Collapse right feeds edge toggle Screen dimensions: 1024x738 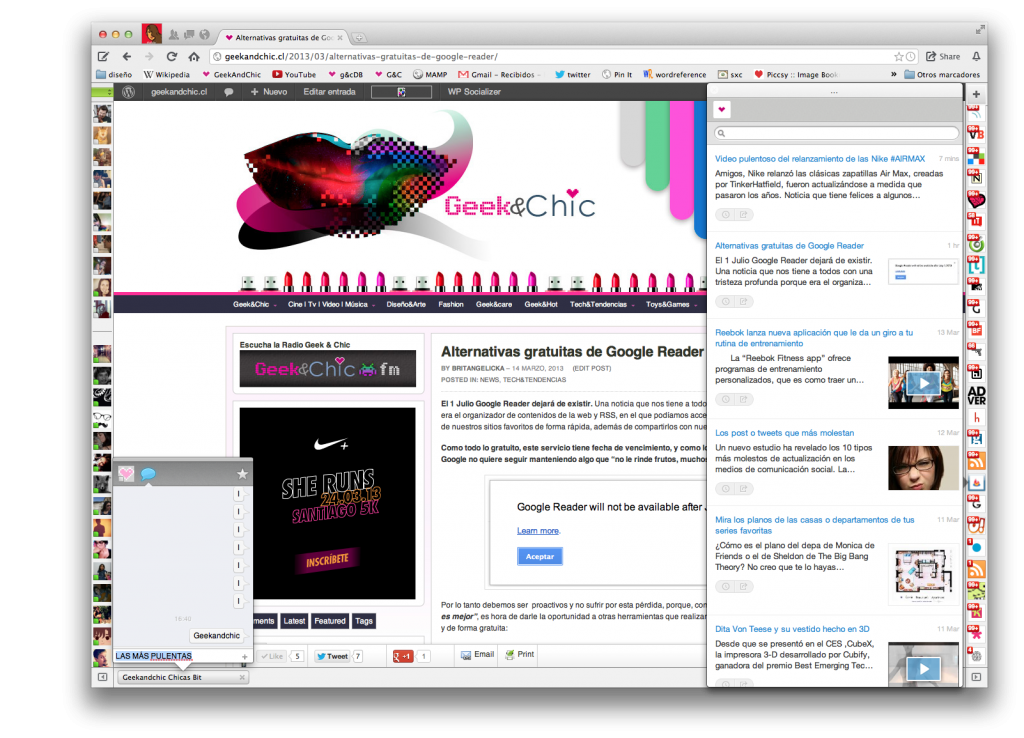976,677
